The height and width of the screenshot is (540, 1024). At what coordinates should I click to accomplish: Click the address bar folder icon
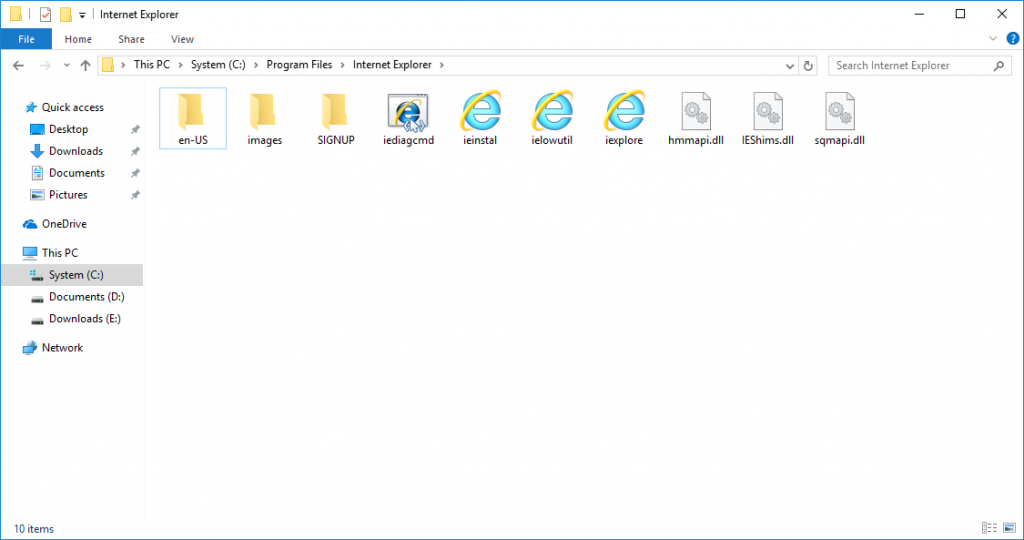tap(108, 65)
